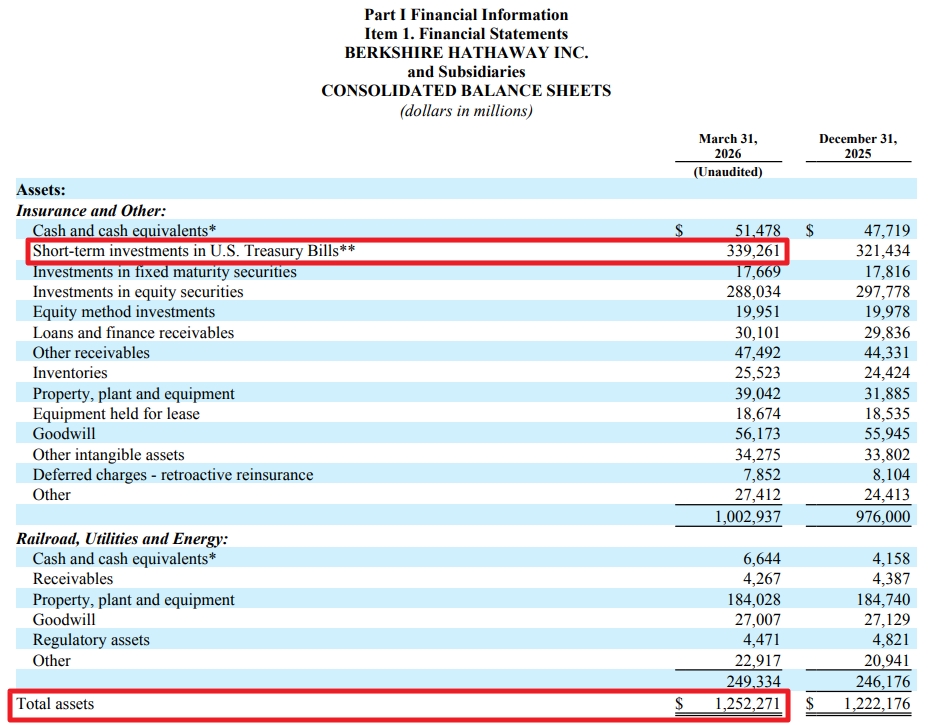
Task: Select the Deferred charges retroactive reinsurance row
Action: 466,474
